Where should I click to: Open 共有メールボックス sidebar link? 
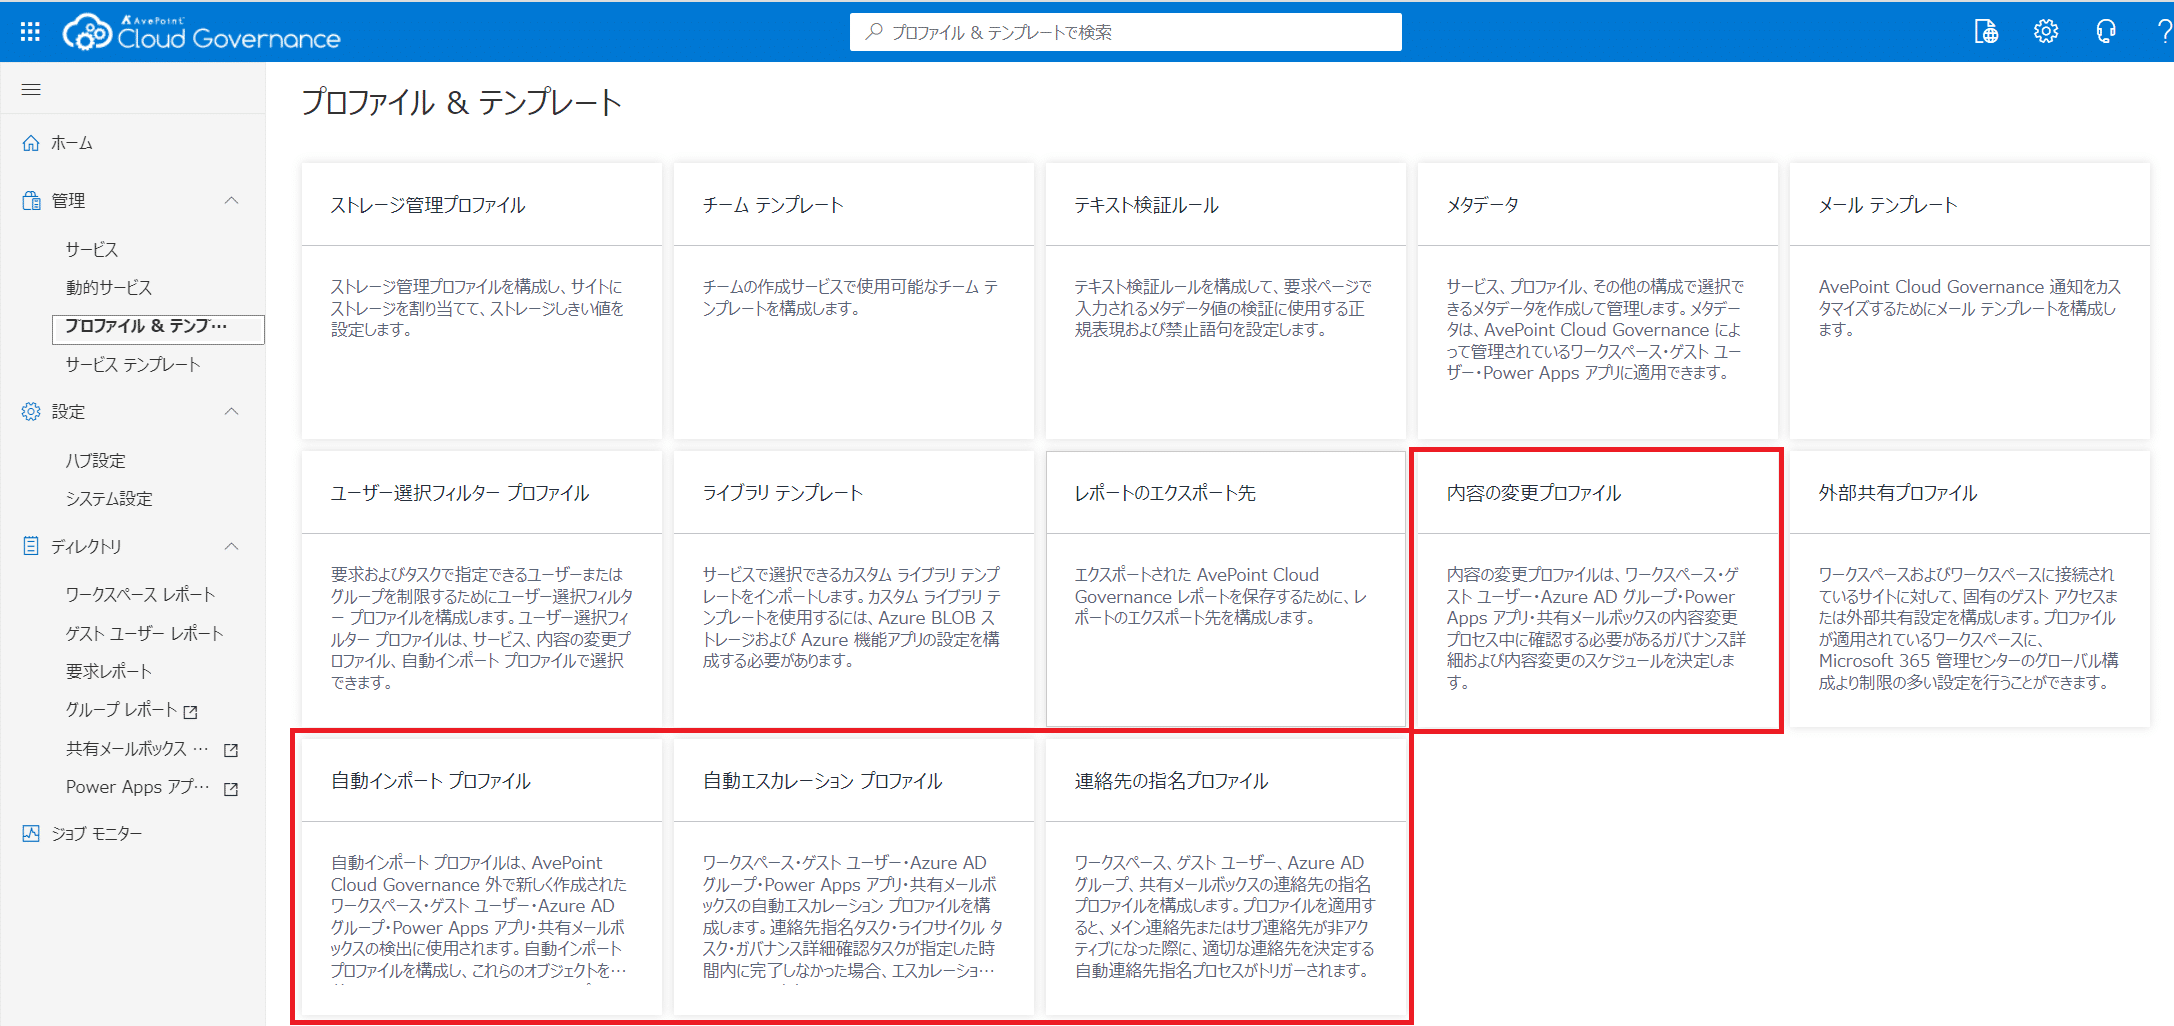tap(137, 748)
